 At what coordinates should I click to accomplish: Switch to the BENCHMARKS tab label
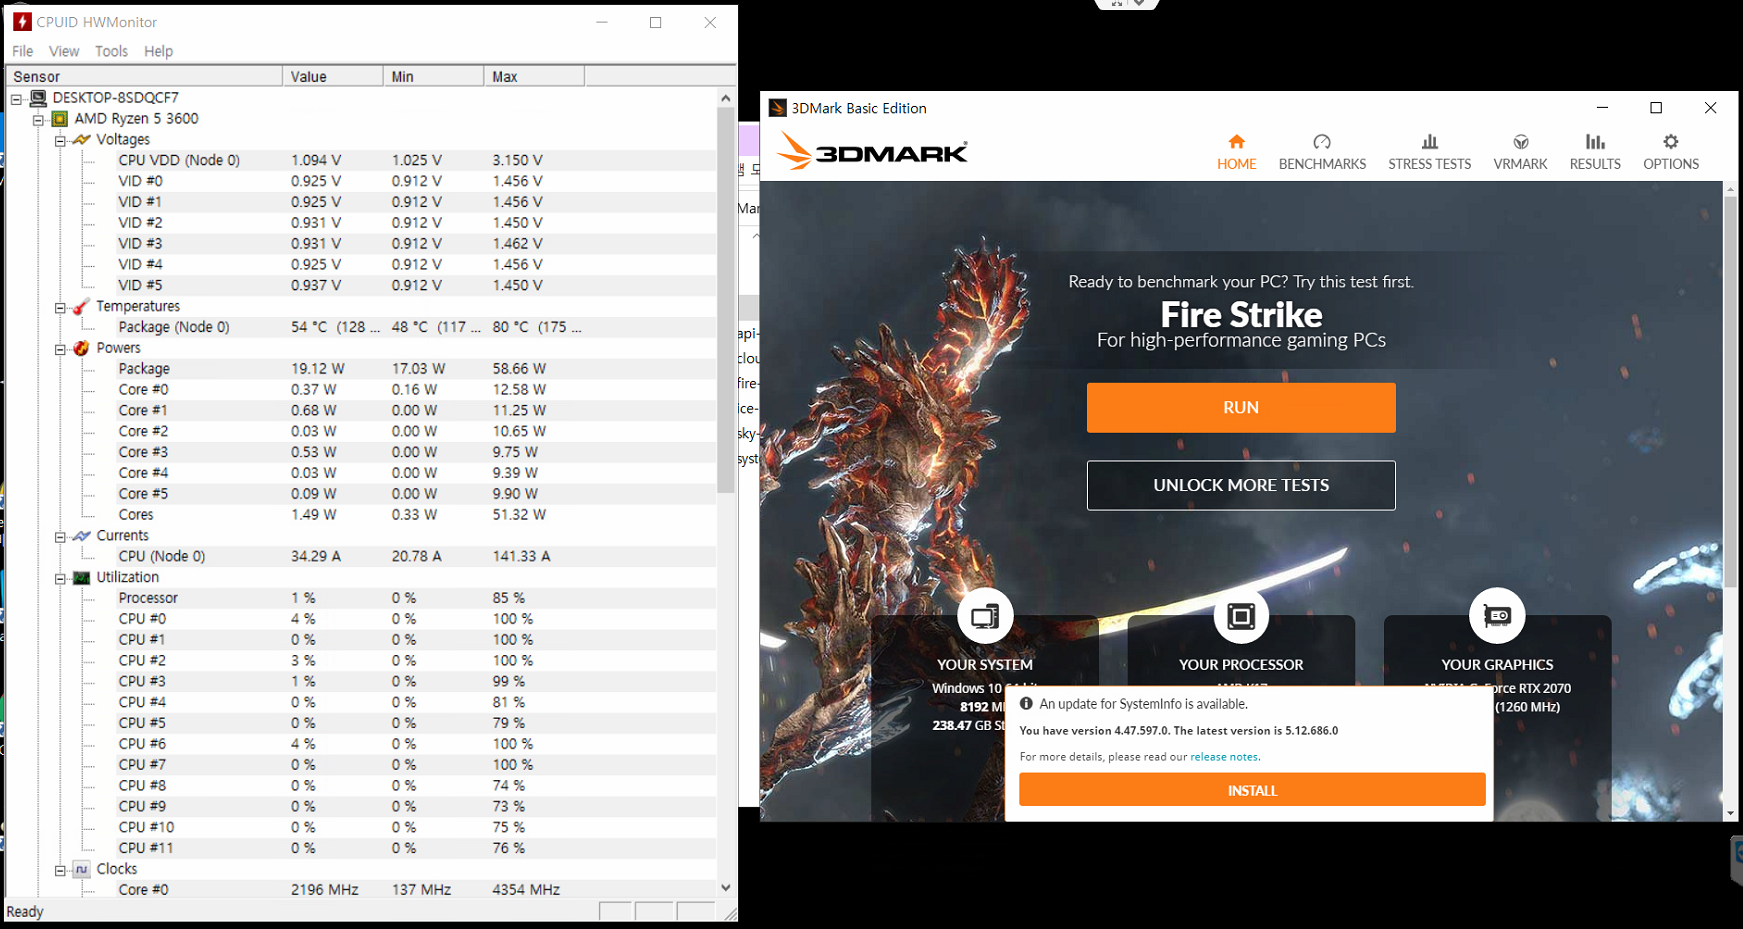1322,164
